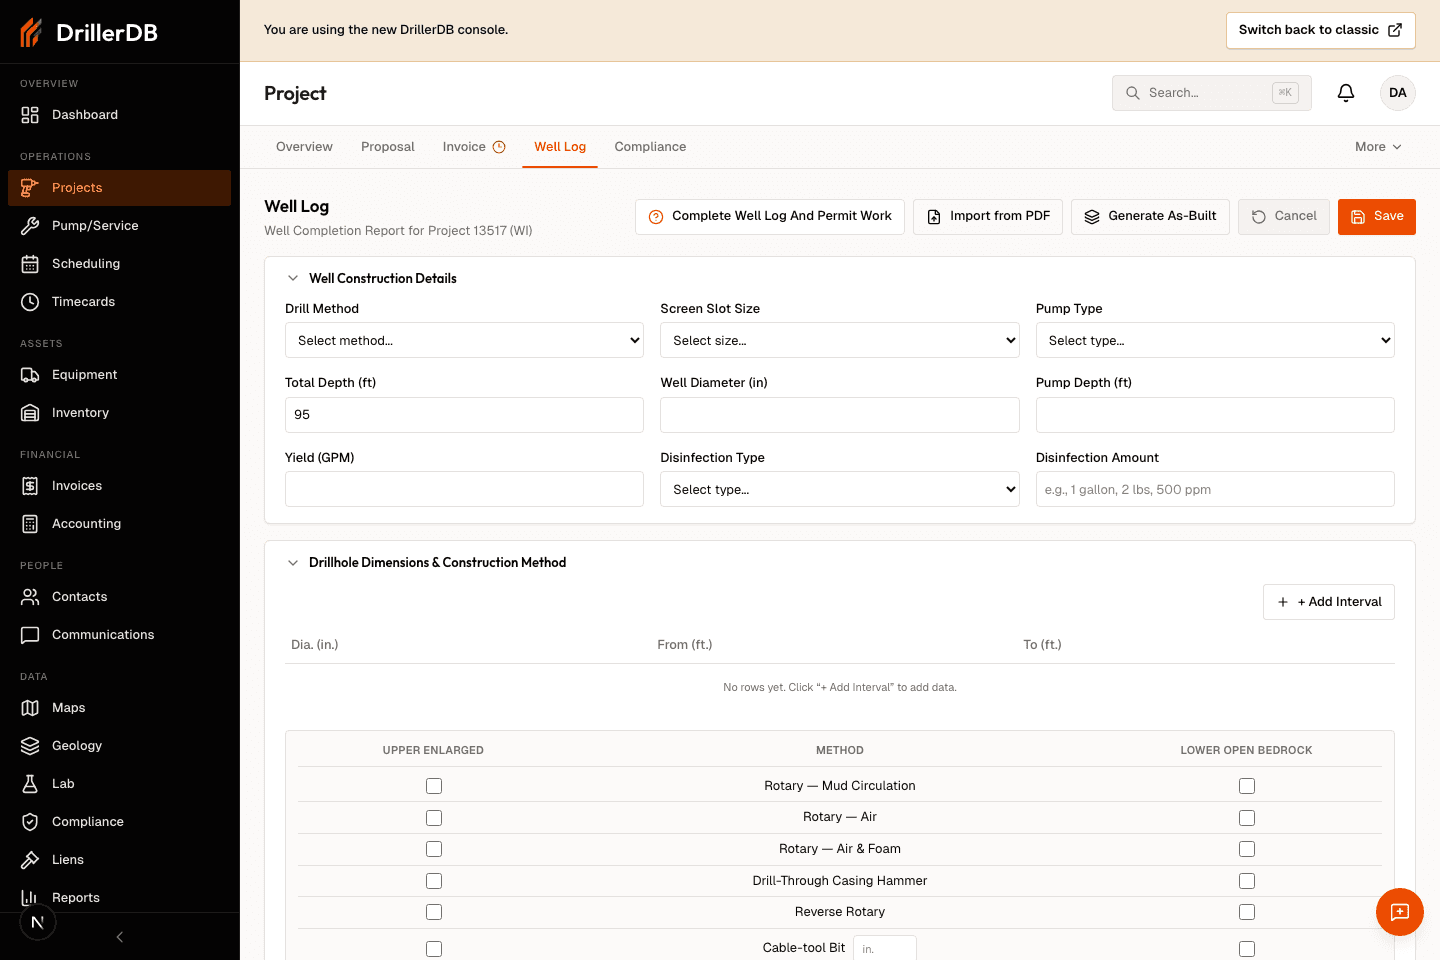Open the DA user avatar menu
Viewport: 1440px width, 960px height.
(x=1398, y=93)
